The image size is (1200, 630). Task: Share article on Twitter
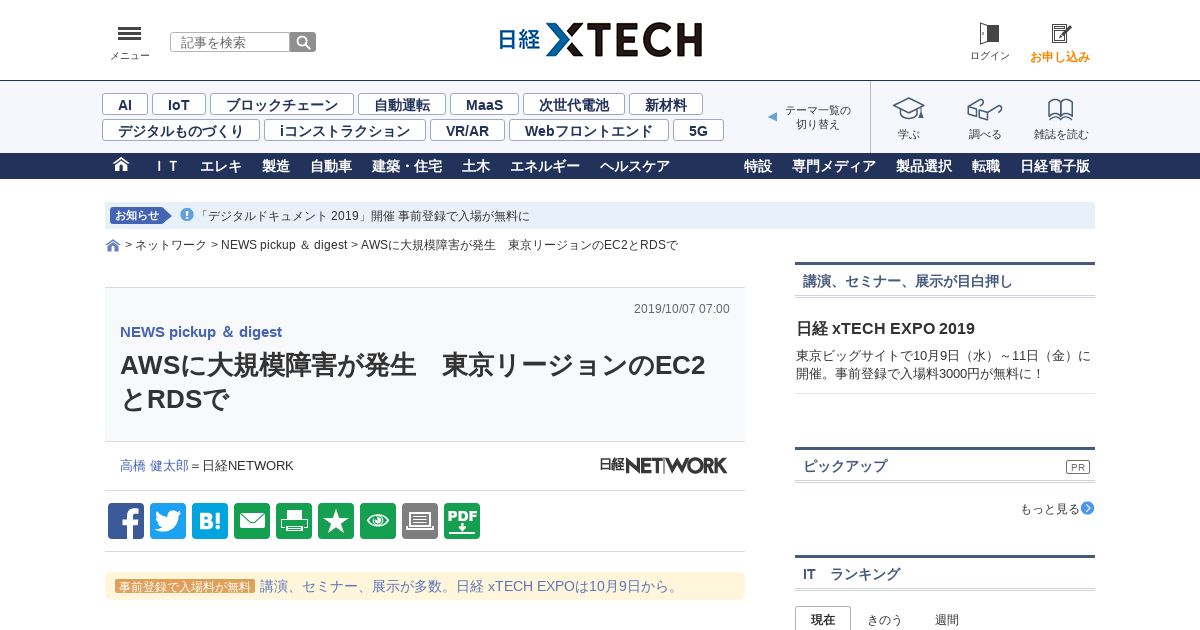[168, 521]
